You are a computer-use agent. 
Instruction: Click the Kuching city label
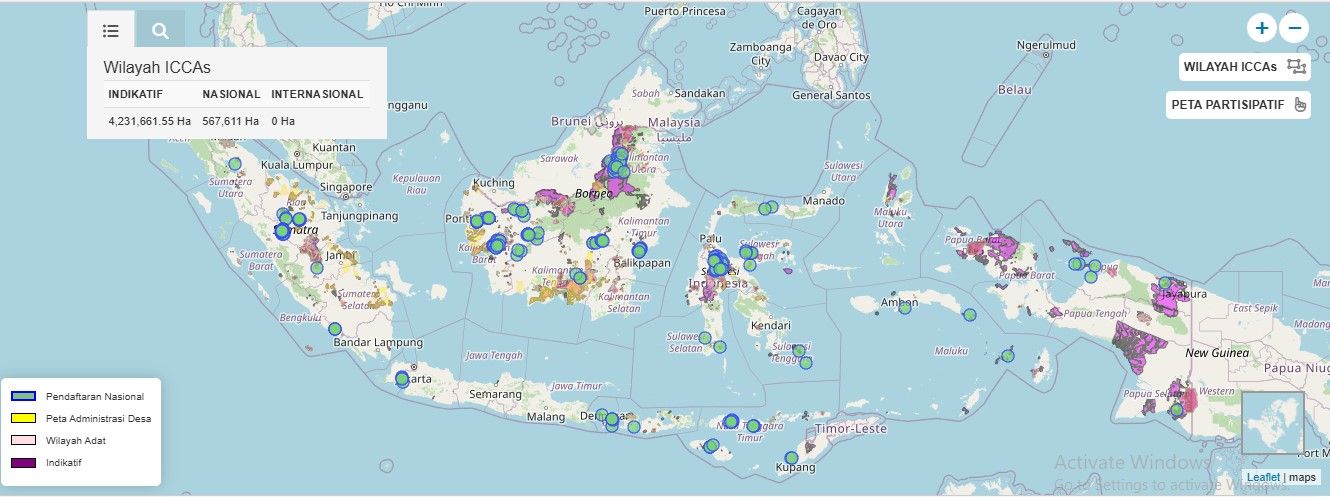tap(494, 183)
